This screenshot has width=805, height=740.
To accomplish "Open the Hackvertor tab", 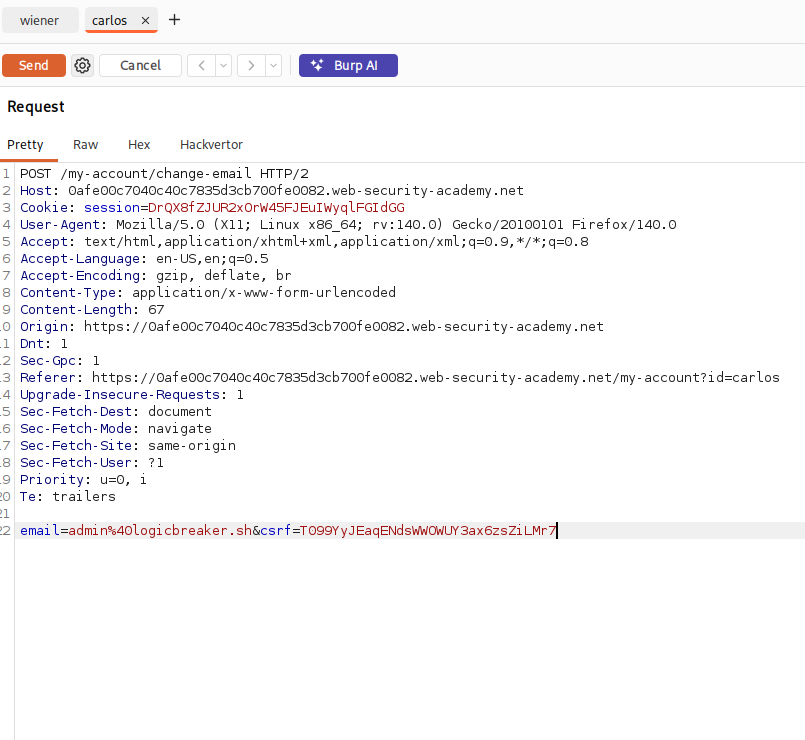I will coord(212,145).
